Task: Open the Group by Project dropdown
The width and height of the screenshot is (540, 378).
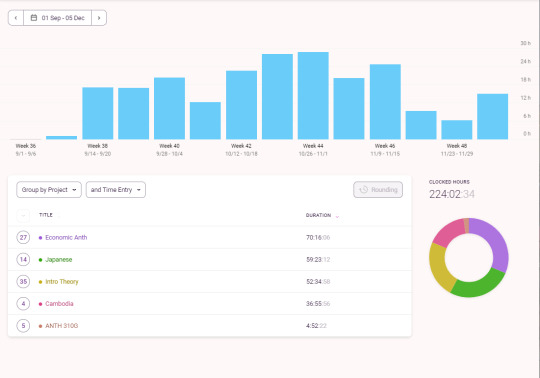Action: coord(49,190)
